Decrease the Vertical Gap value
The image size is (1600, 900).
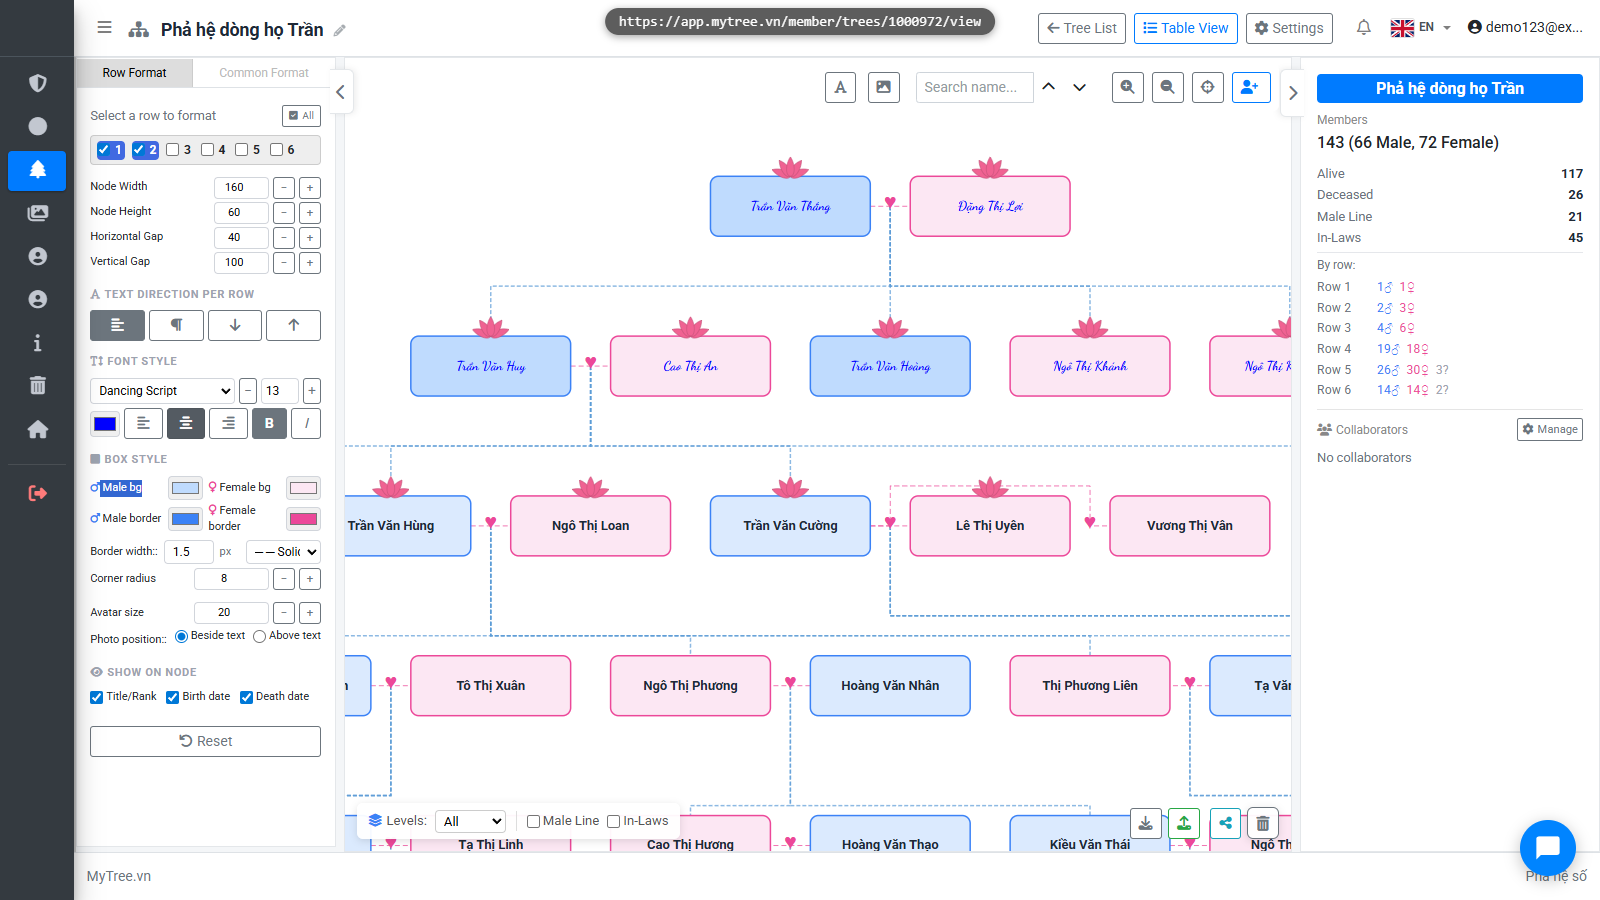pos(284,262)
